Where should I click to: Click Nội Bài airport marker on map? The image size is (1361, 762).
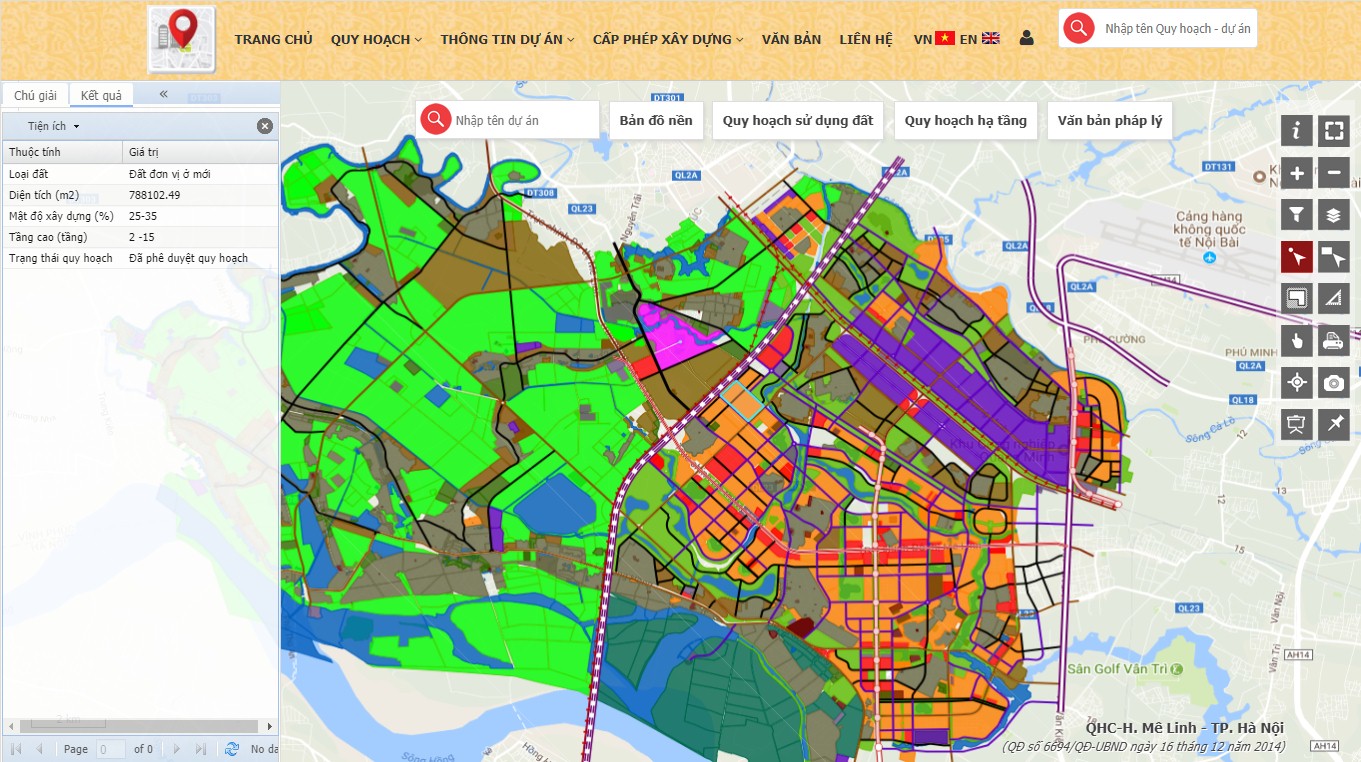pyautogui.click(x=1209, y=257)
